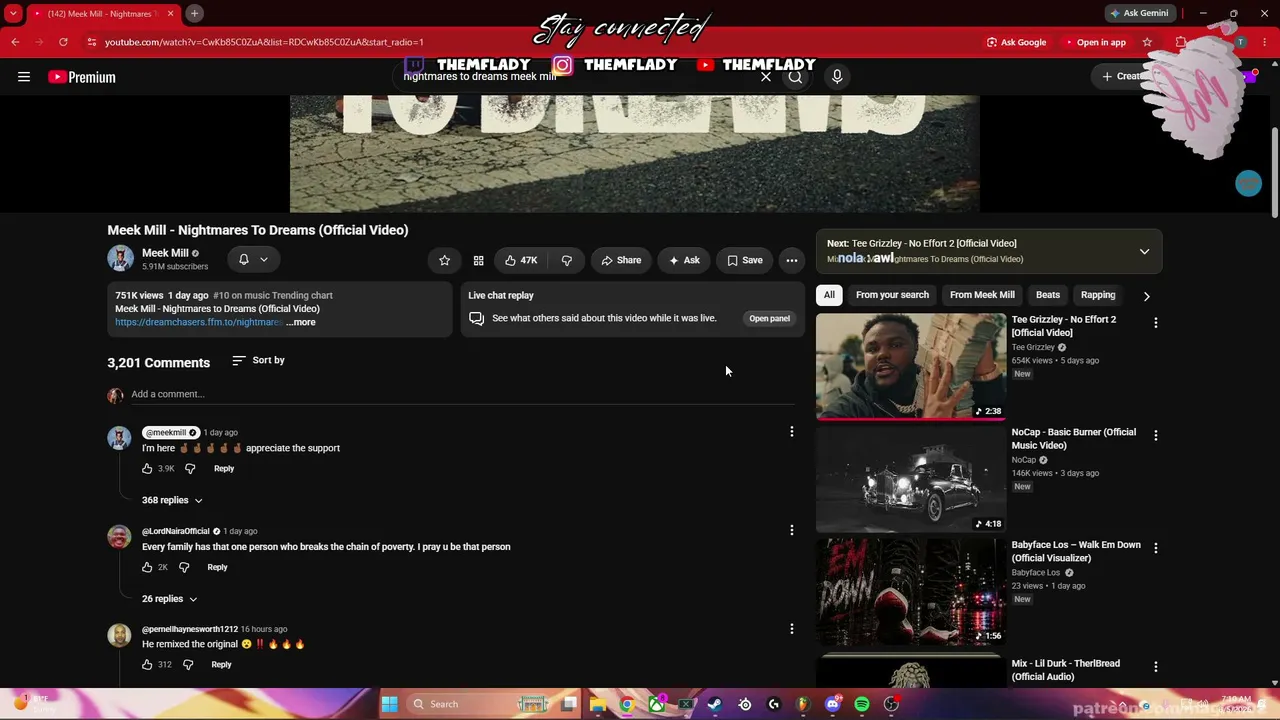Click the YouTube search magnifier button
1280x720 pixels.
(795, 77)
